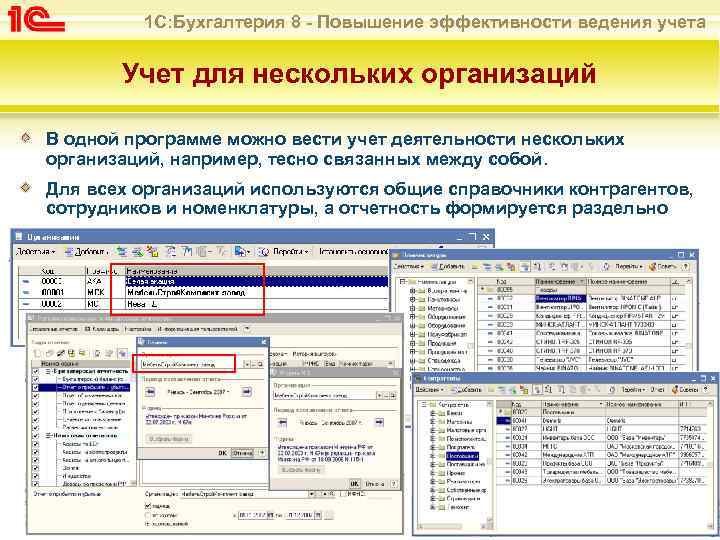The width and height of the screenshot is (720, 540).
Task: Open the Перейти dropdown in Организации window
Action: point(291,252)
